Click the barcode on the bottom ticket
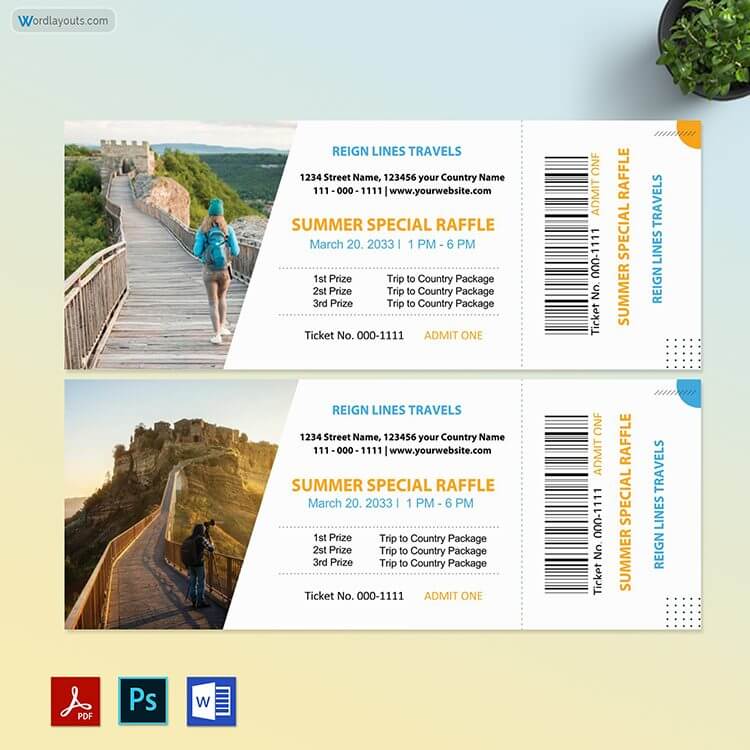Viewport: 750px width, 750px height. pos(566,504)
